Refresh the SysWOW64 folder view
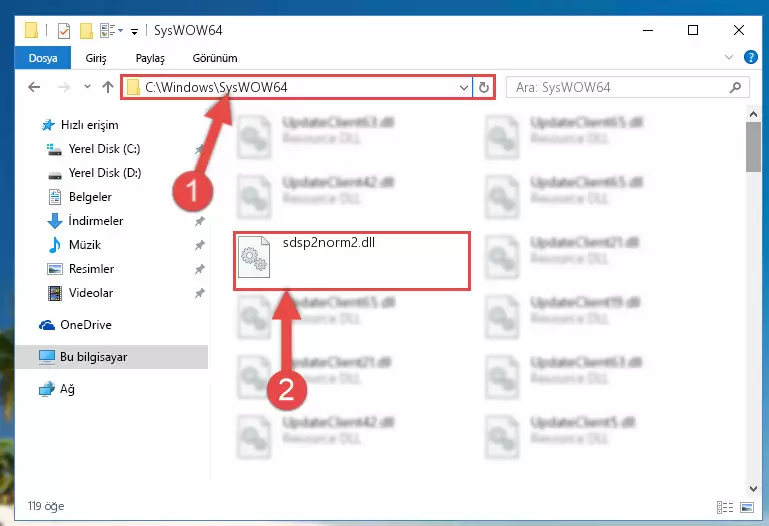Image resolution: width=769 pixels, height=526 pixels. tap(484, 88)
